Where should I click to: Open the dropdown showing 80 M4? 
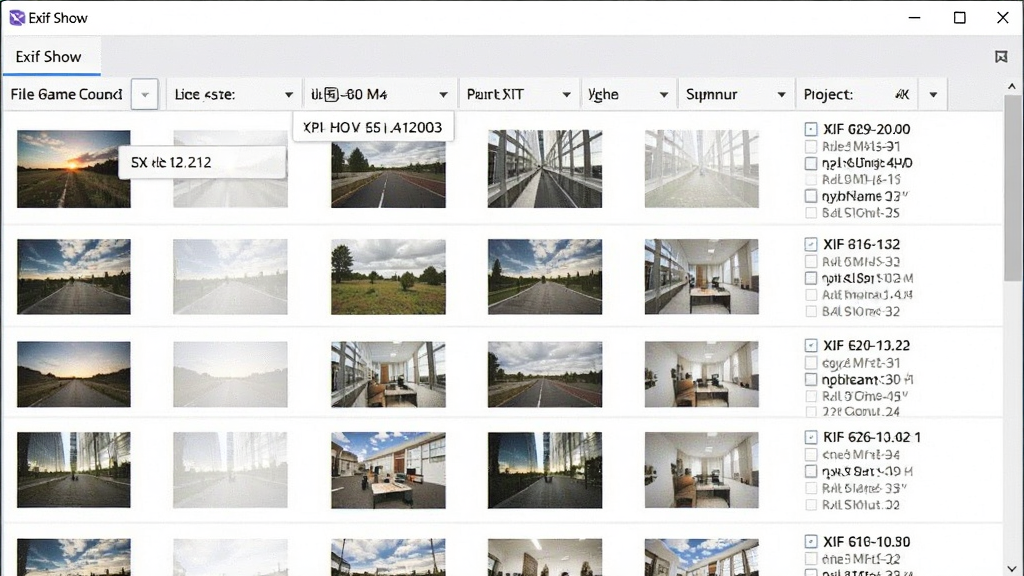click(x=443, y=95)
